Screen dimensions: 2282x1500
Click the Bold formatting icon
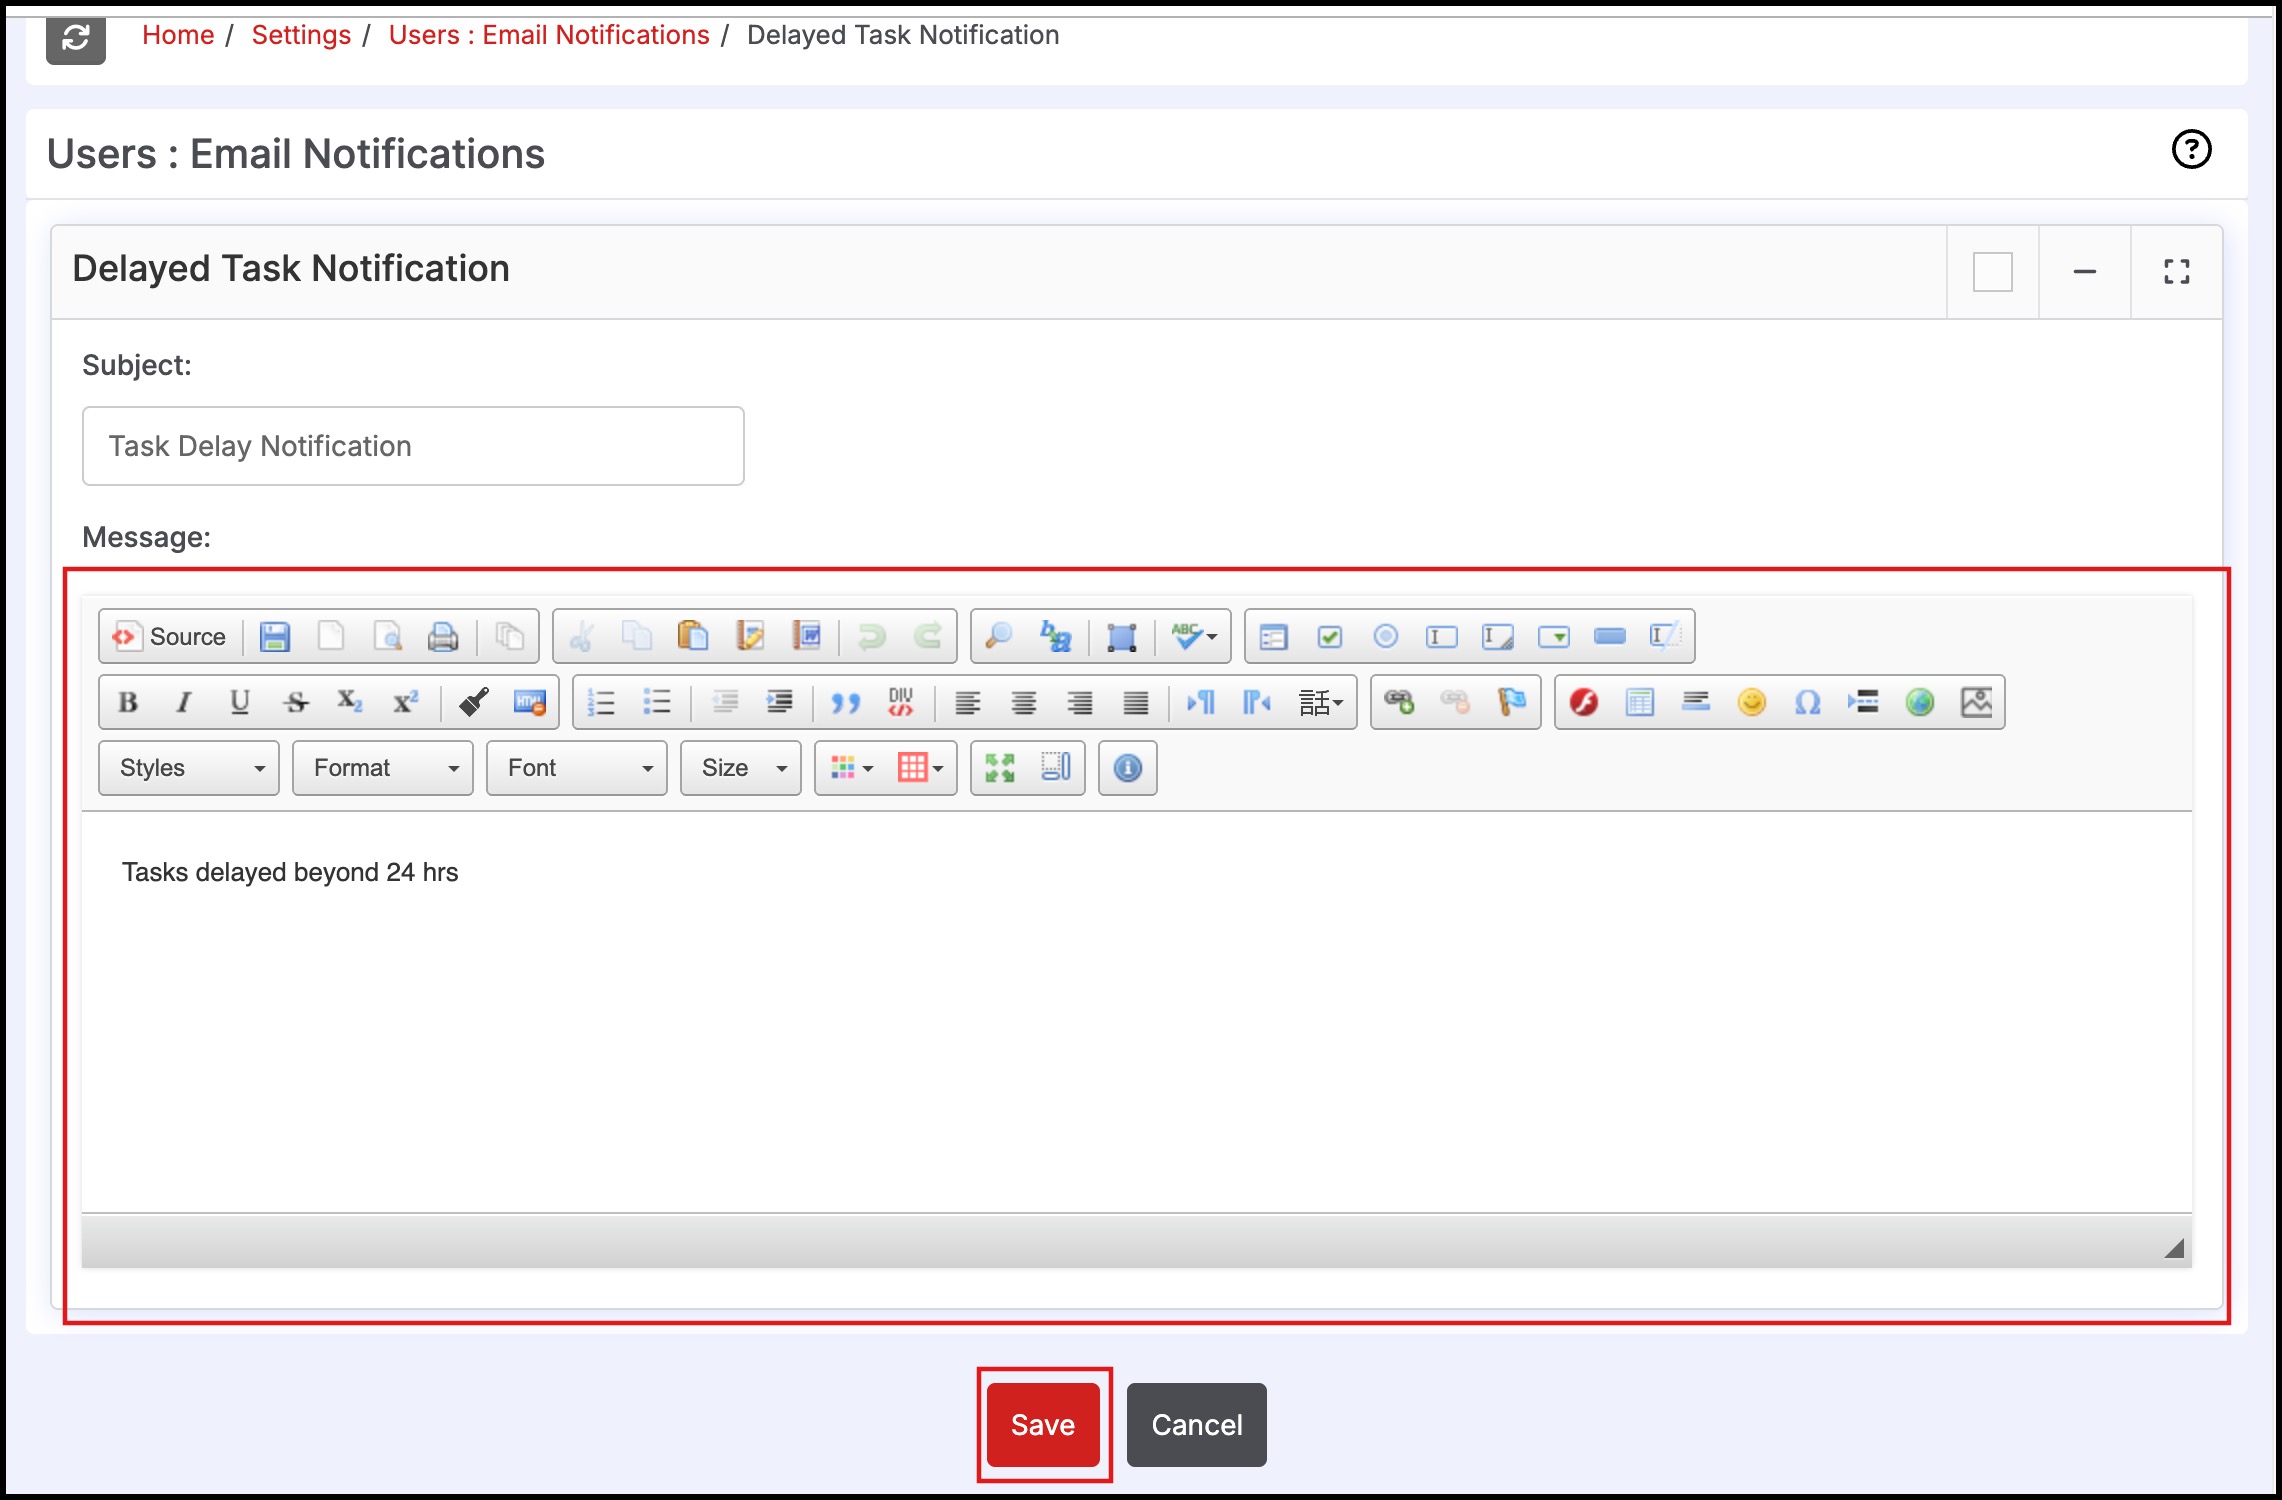click(x=128, y=703)
